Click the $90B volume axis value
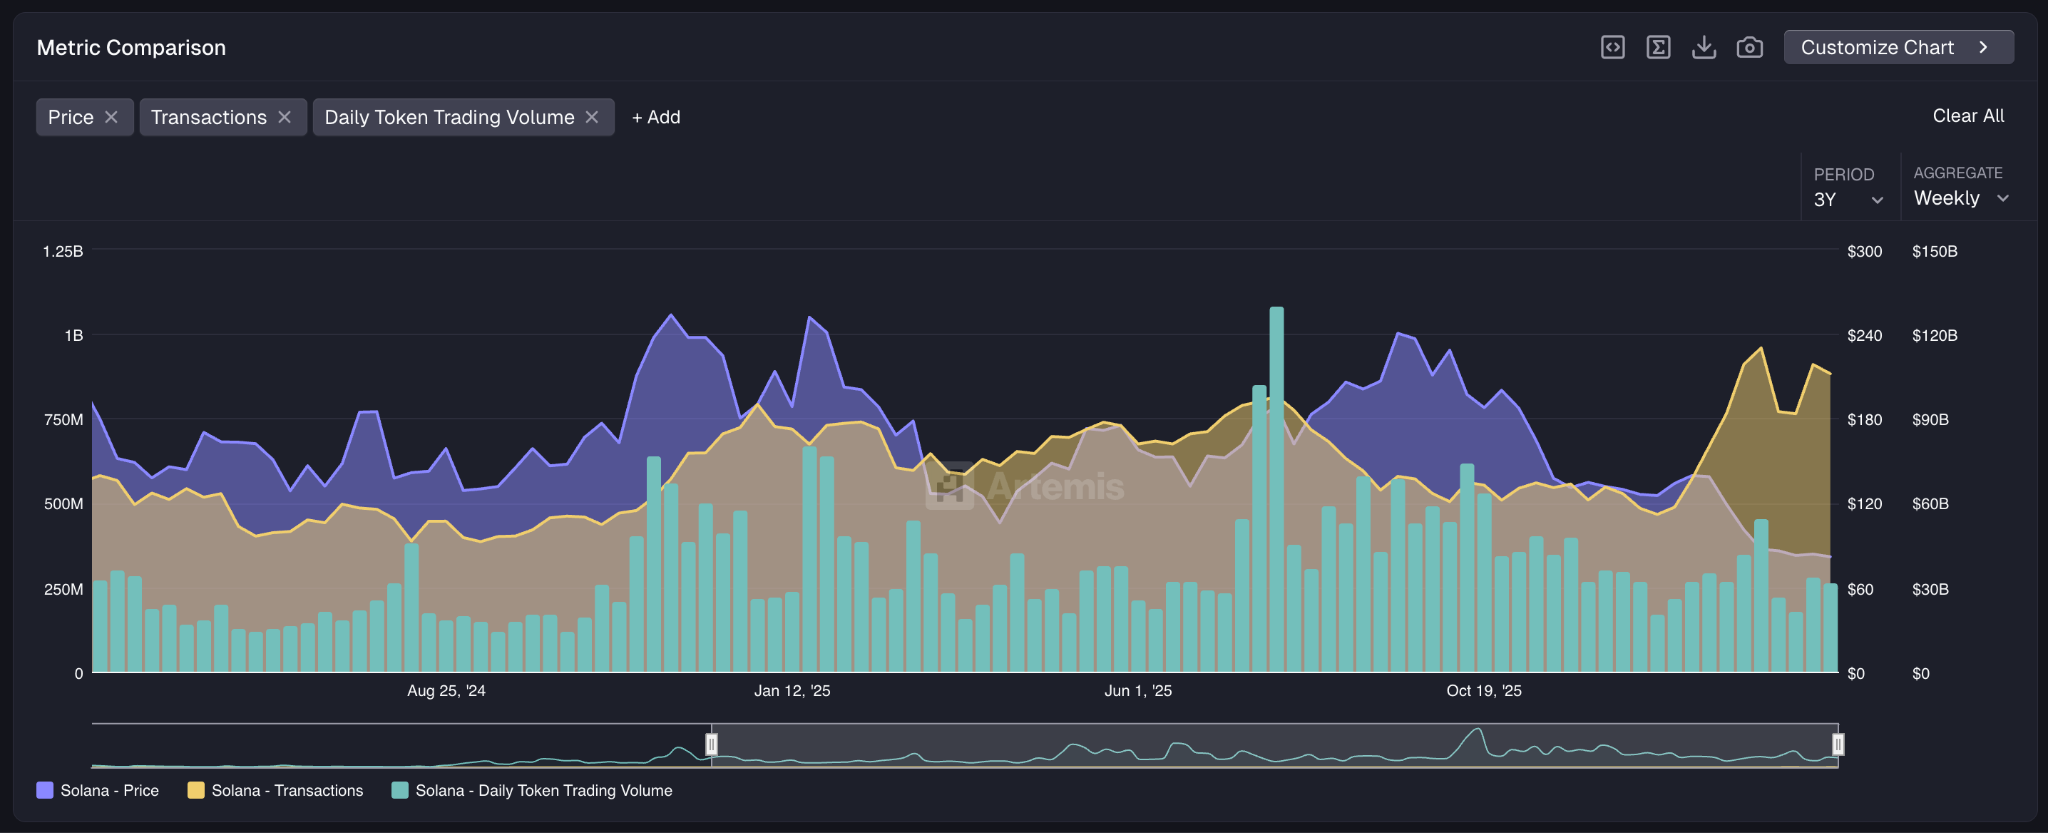The image size is (2048, 833). pyautogui.click(x=1931, y=419)
